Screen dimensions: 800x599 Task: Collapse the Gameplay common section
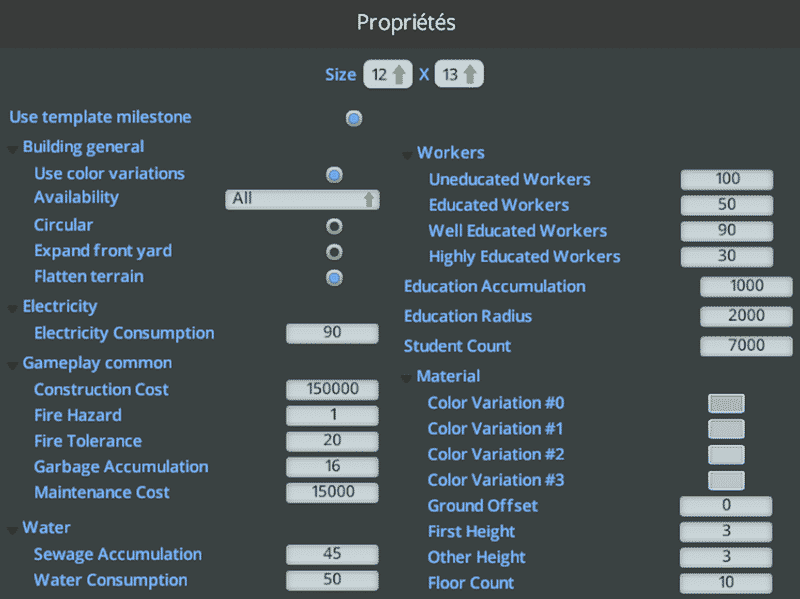(13, 365)
